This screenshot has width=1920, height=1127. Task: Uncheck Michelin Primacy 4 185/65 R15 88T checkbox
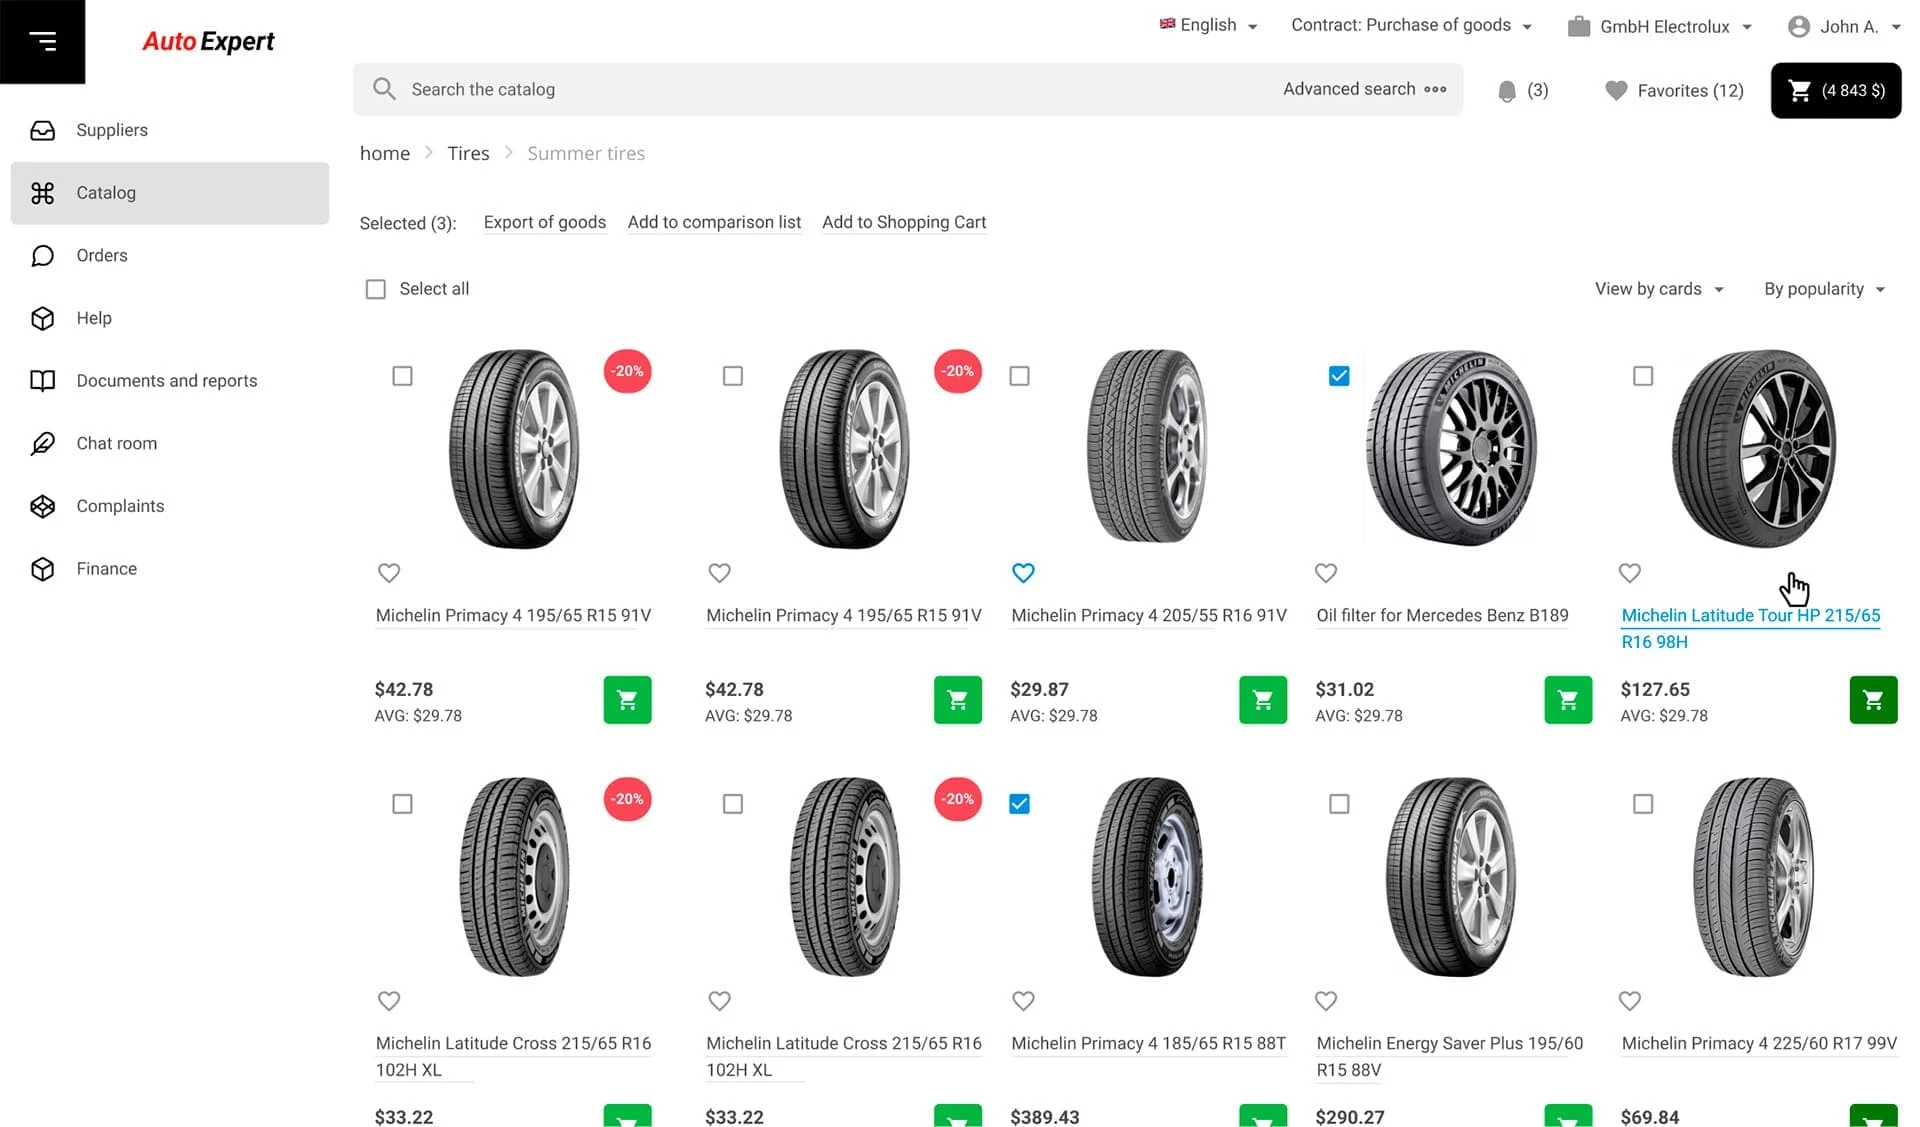[x=1019, y=804]
